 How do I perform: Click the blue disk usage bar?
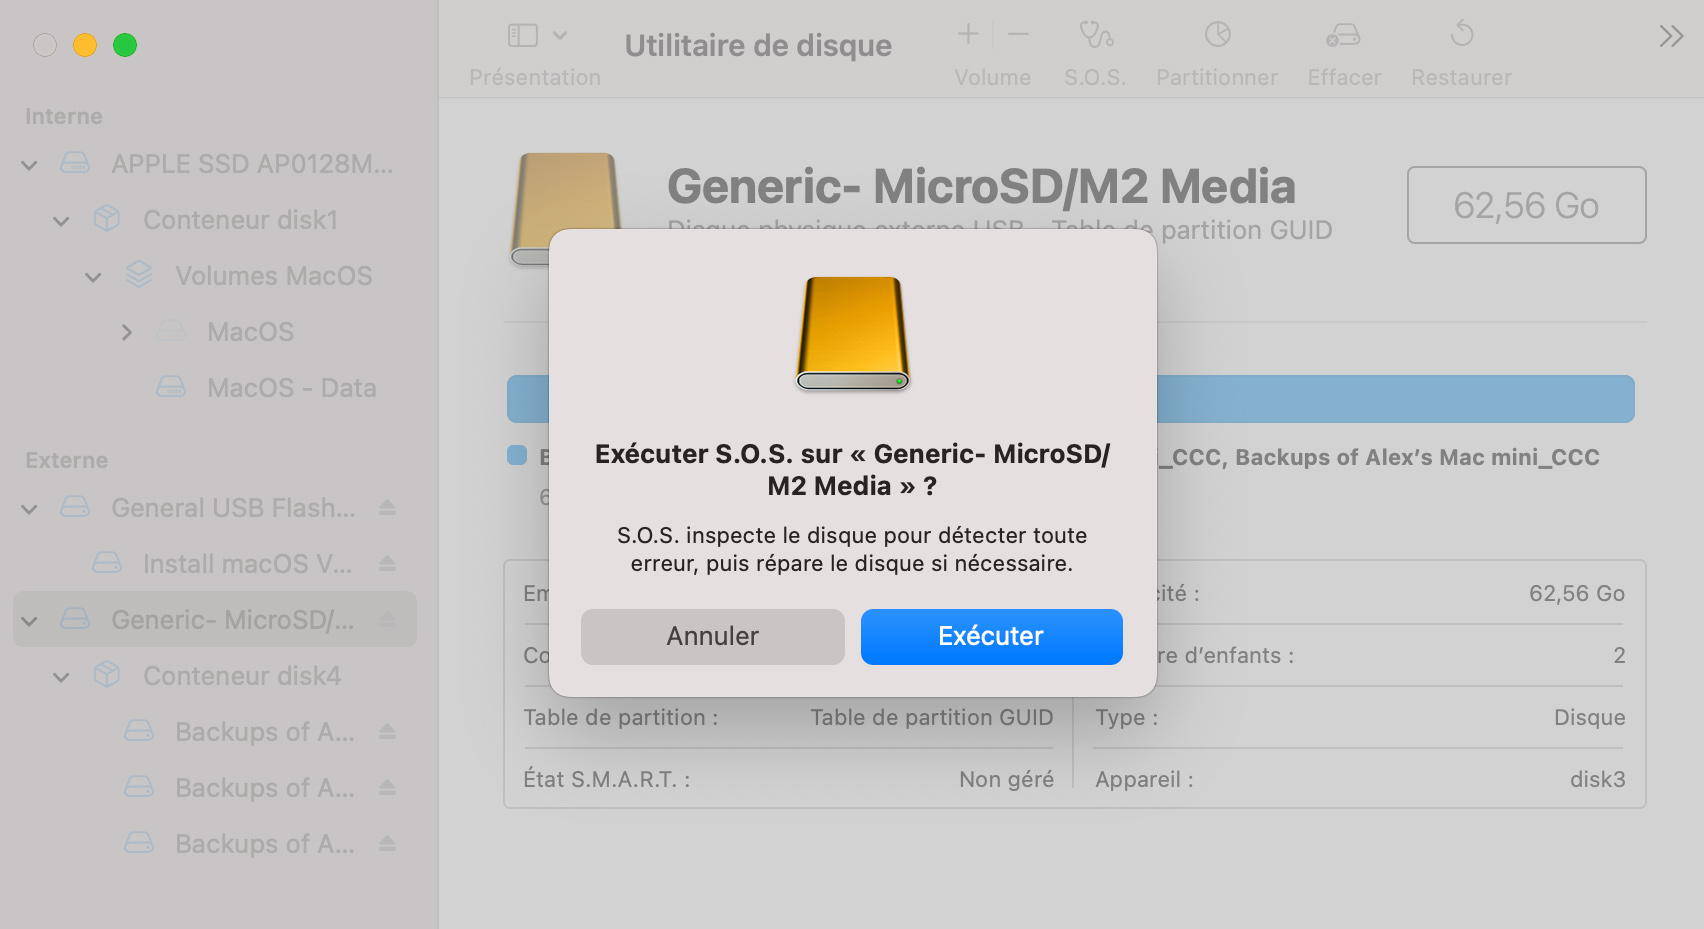(1394, 399)
